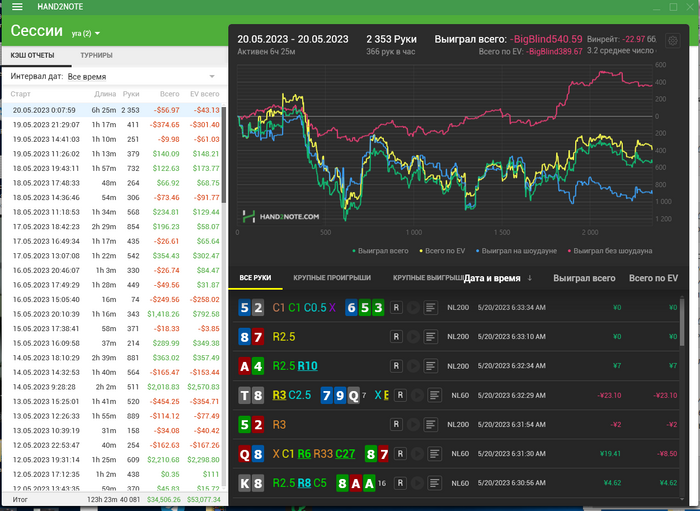700x511 pixels.
Task: Click sessions list vertical scrollbar
Action: pos(224,154)
